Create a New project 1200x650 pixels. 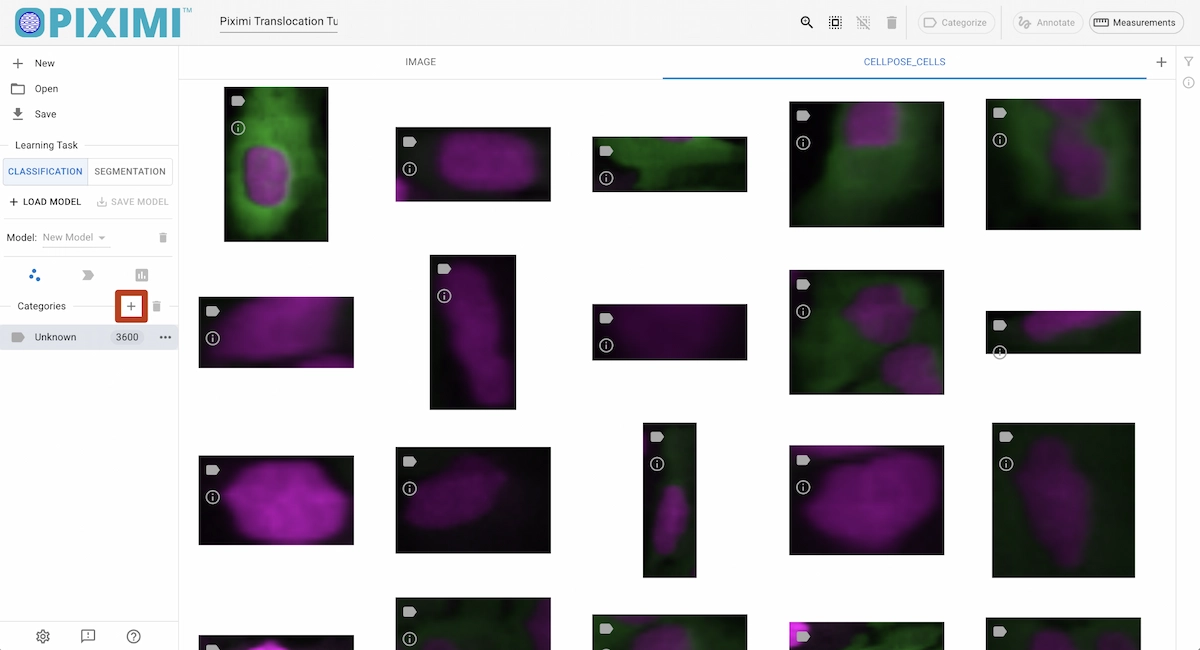pyautogui.click(x=89, y=63)
